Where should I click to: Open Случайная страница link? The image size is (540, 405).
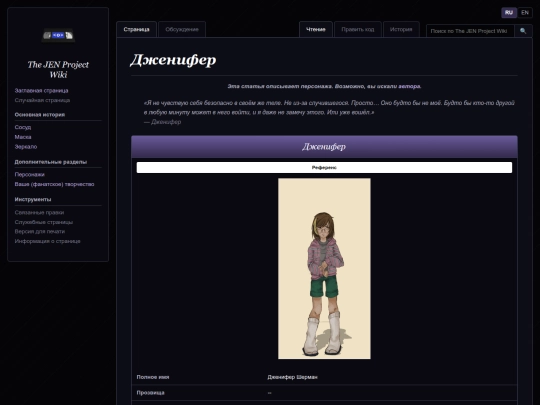42,100
